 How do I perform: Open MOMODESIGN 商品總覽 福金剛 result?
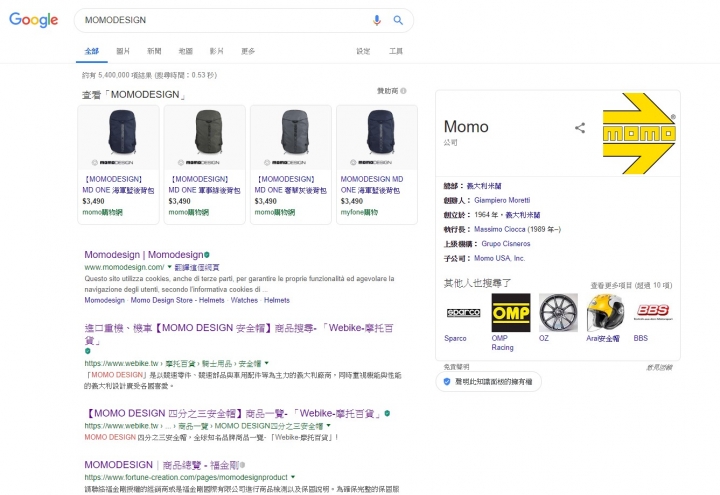[x=162, y=465]
